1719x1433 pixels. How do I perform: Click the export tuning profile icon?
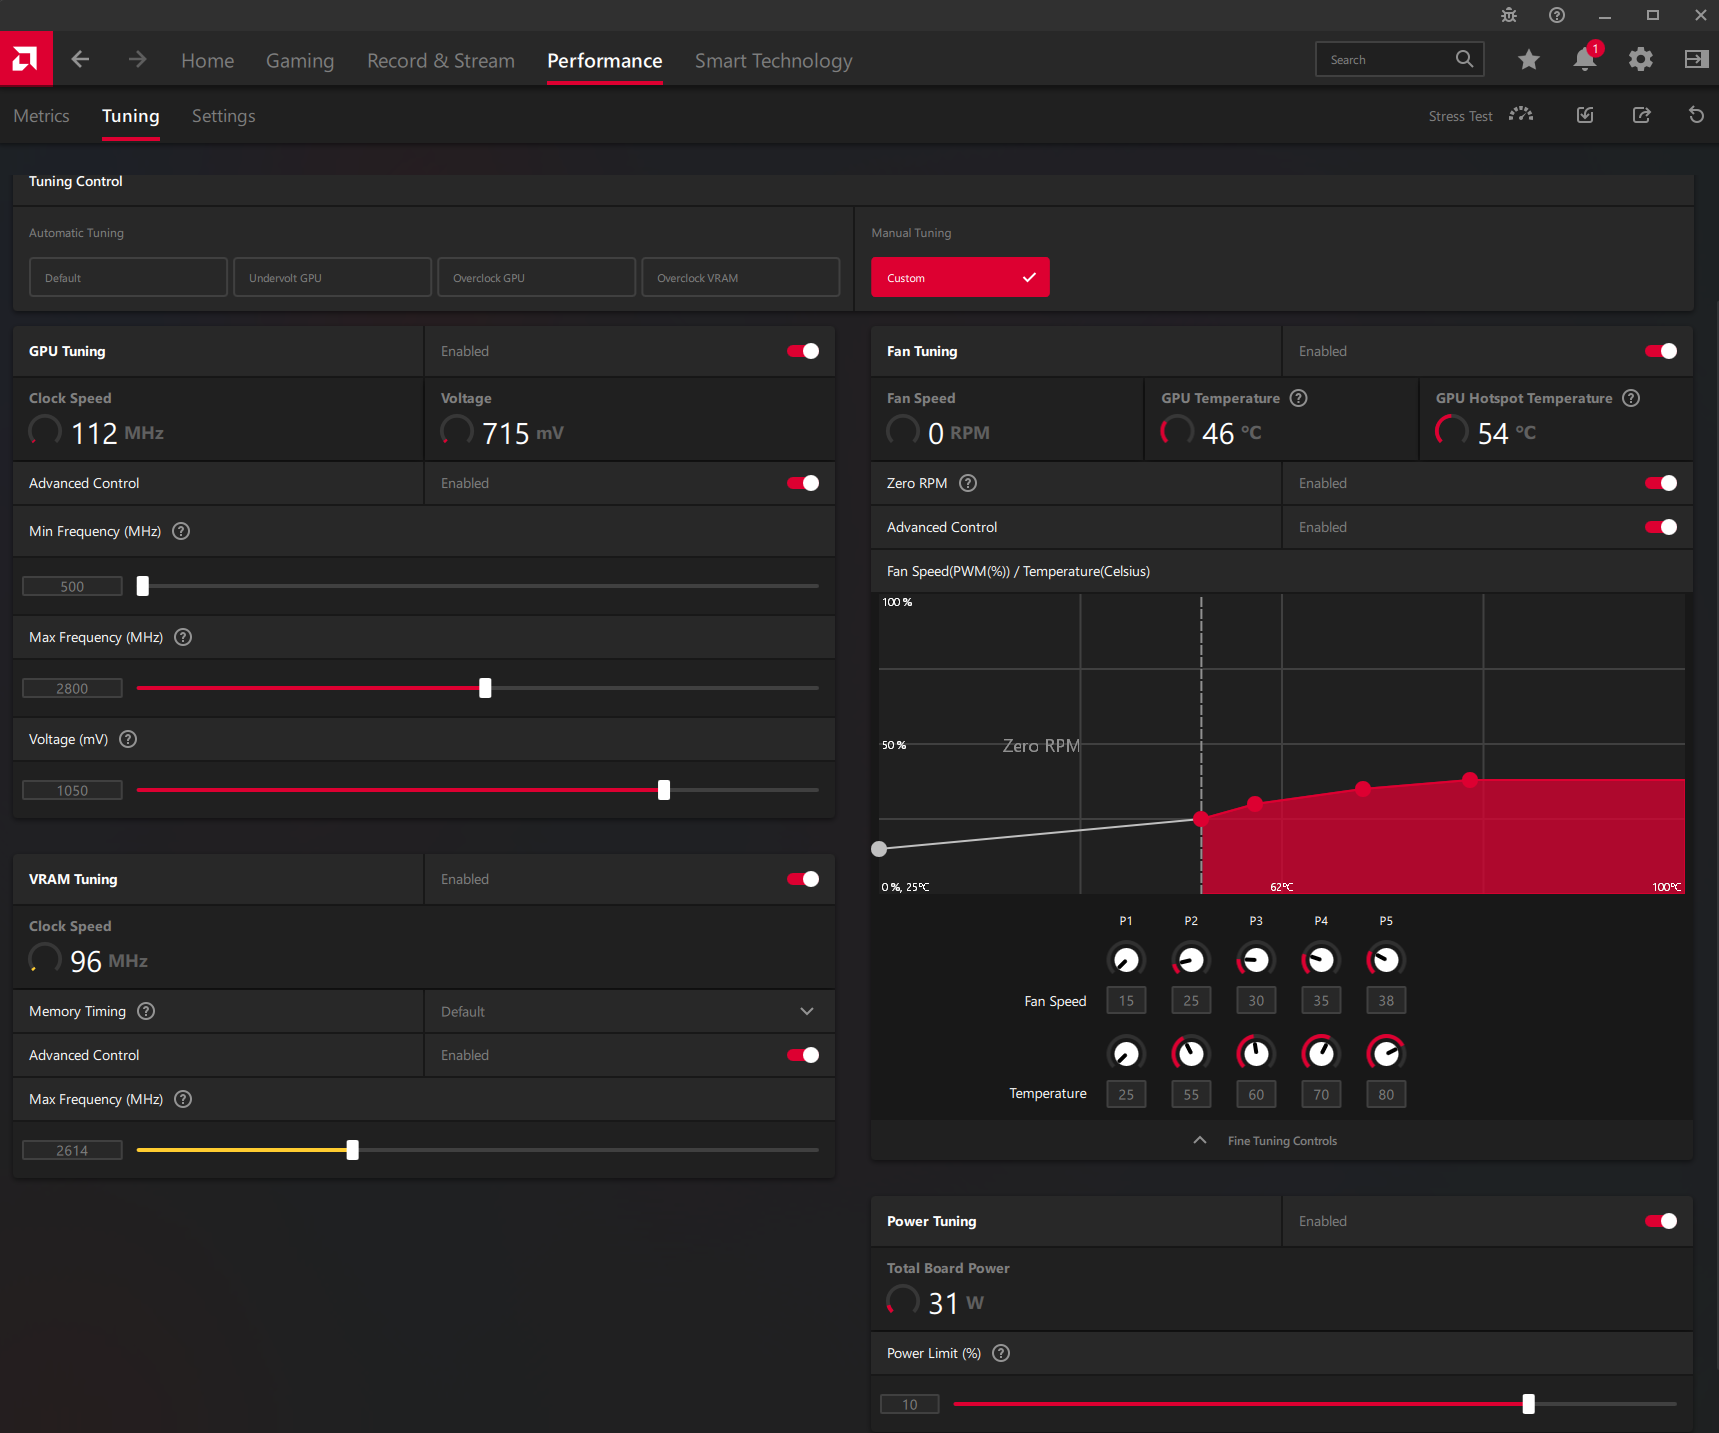click(1641, 115)
